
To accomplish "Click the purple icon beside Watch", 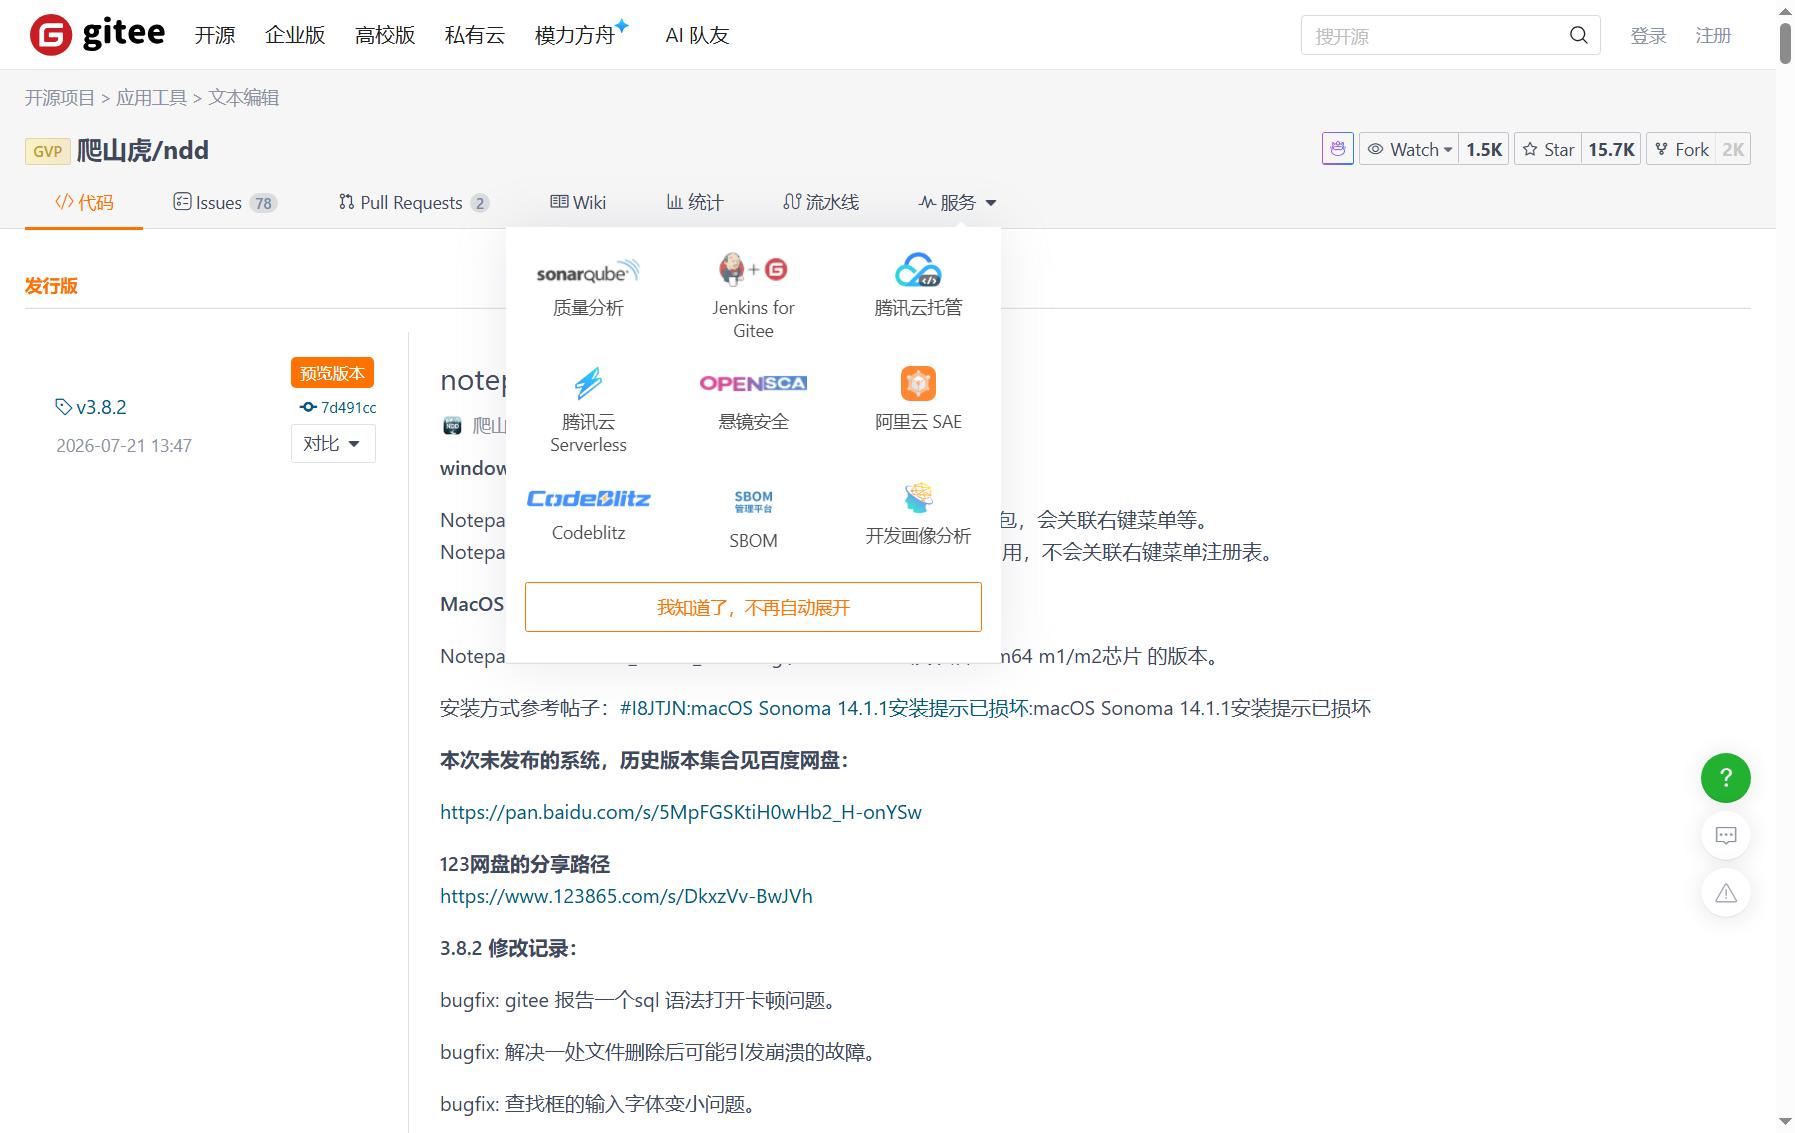I will click(1337, 149).
